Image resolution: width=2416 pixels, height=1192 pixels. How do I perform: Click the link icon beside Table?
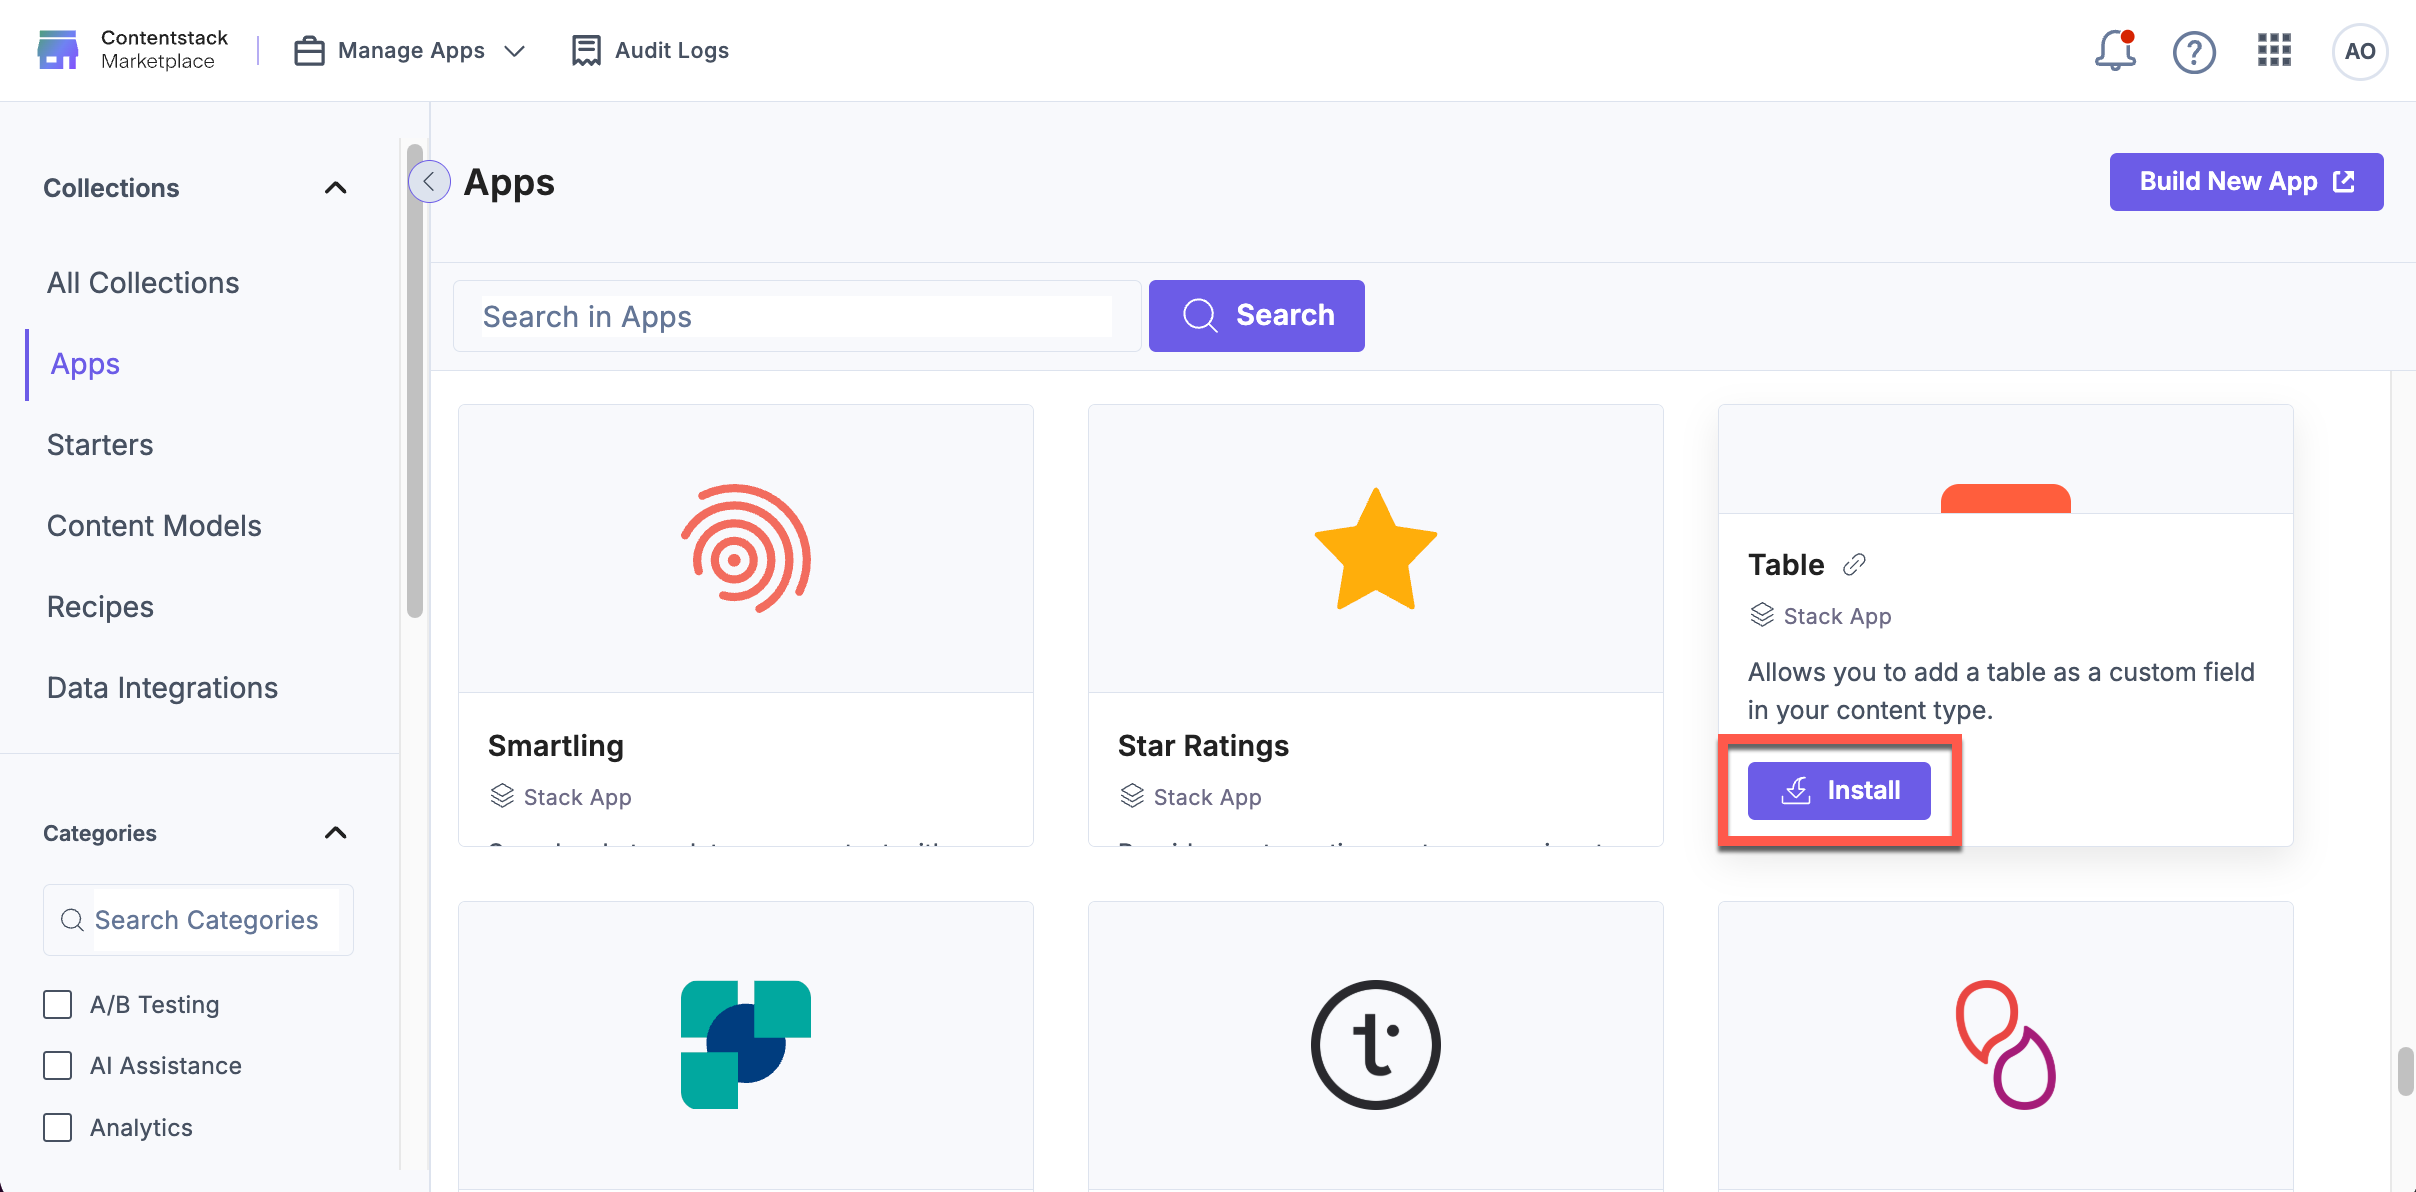(x=1854, y=565)
